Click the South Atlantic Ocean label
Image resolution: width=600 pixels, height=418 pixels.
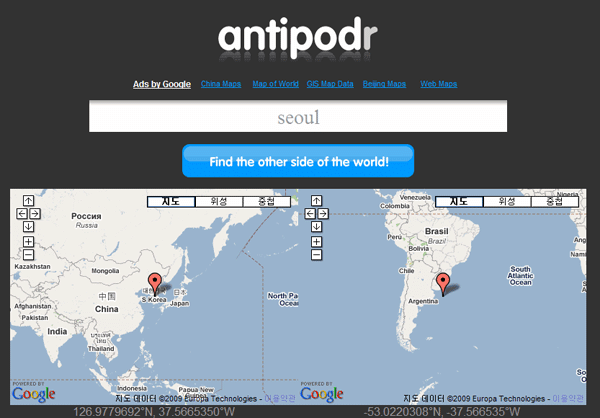[520, 276]
